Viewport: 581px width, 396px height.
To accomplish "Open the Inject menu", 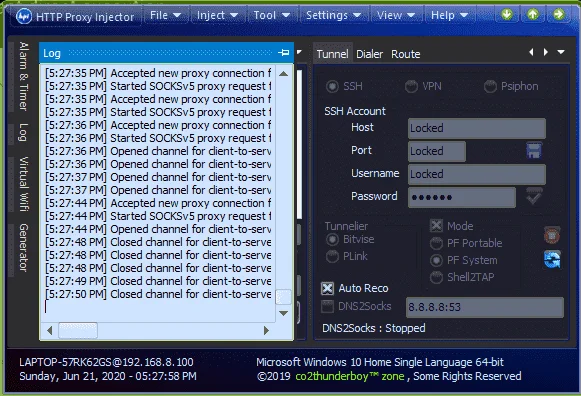I will point(217,15).
